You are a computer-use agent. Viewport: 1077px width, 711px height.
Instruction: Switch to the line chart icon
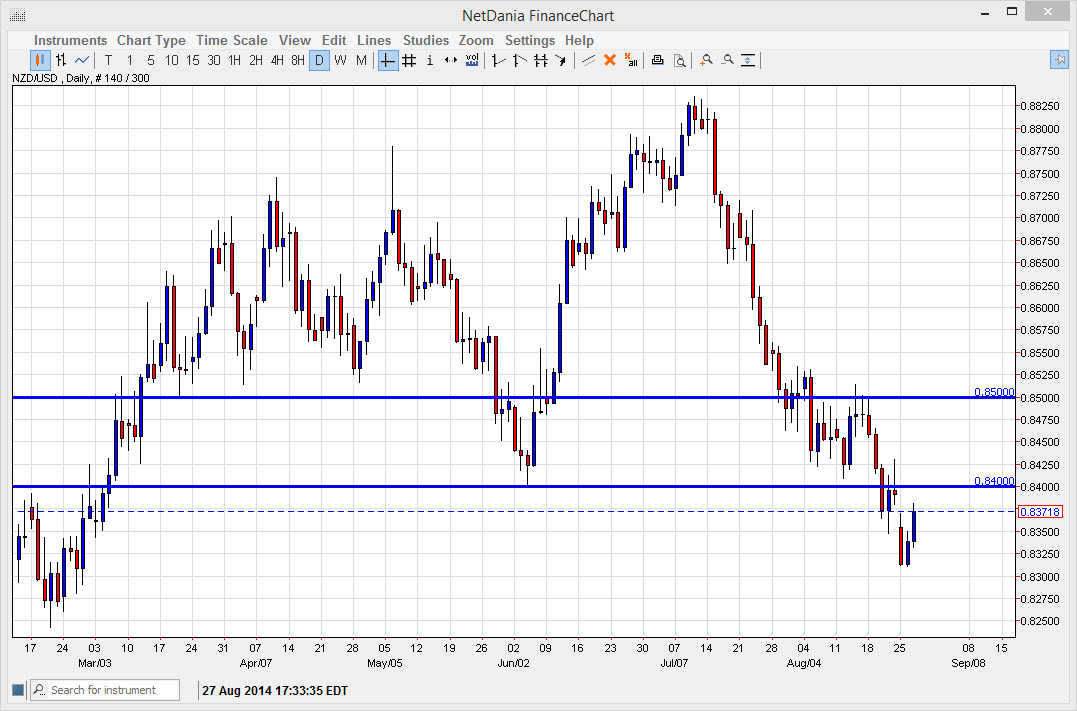click(x=82, y=60)
